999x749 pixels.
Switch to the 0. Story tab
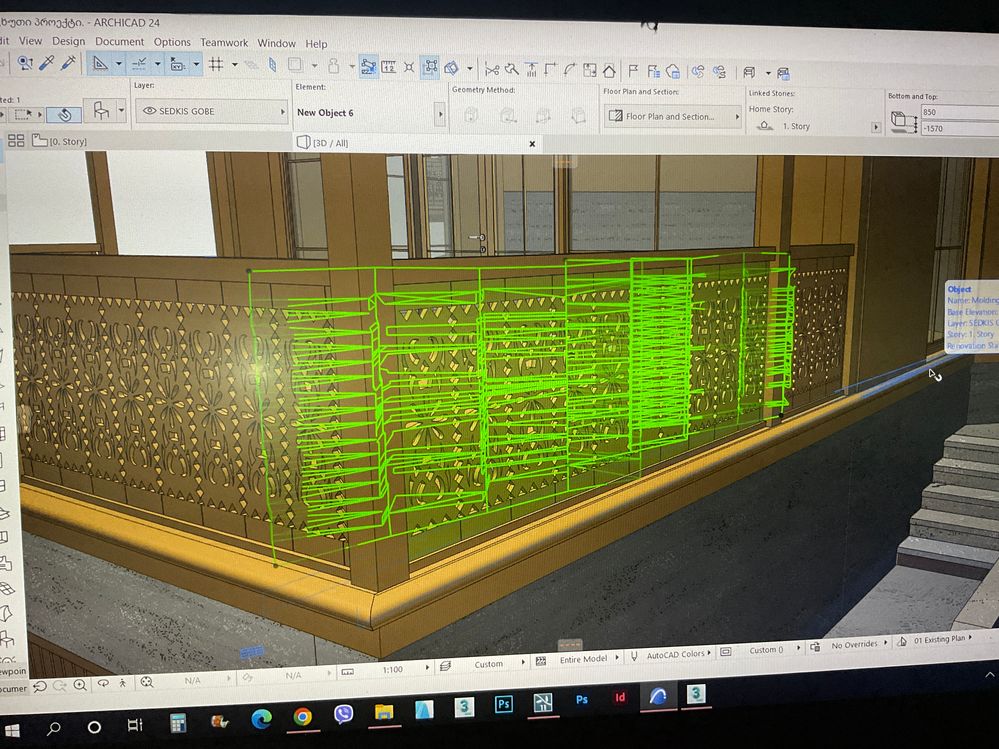pos(61,141)
